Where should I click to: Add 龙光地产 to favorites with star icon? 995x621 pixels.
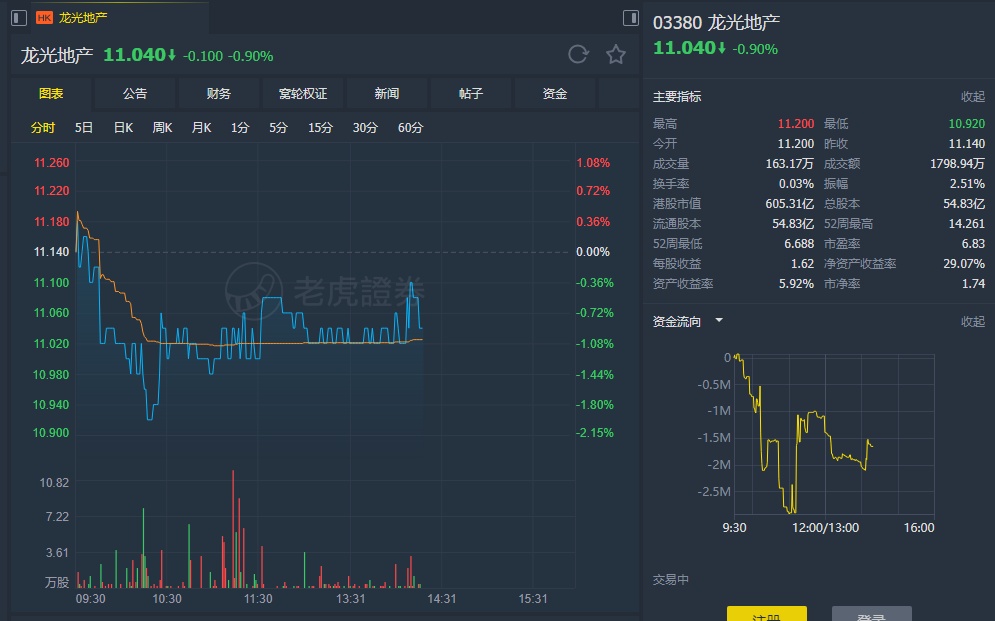(x=616, y=55)
